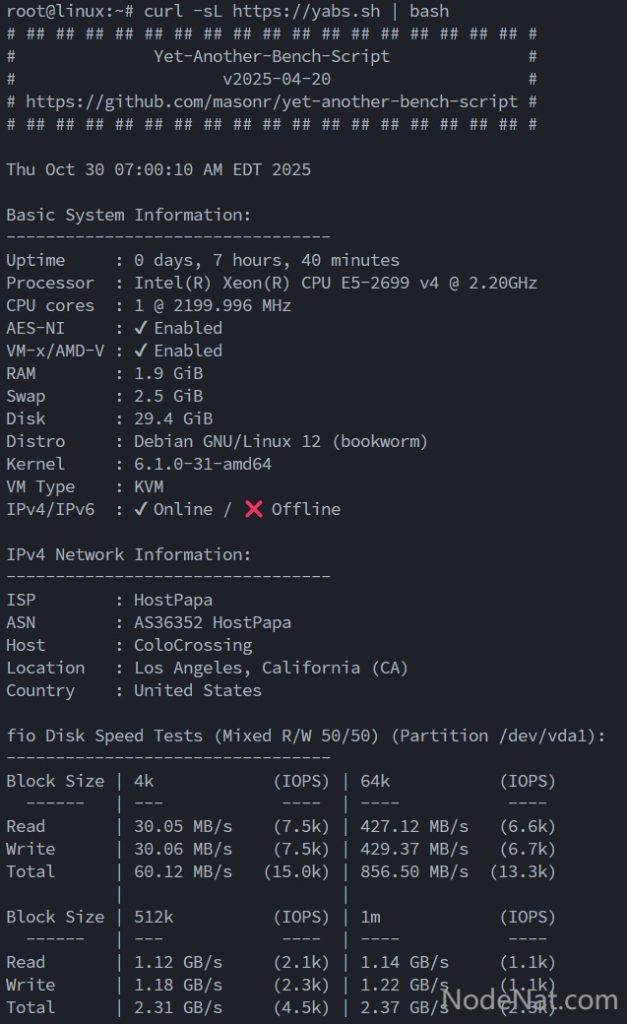Click the date line Thu Oct 30
The height and width of the screenshot is (1024, 627).
(x=158, y=170)
